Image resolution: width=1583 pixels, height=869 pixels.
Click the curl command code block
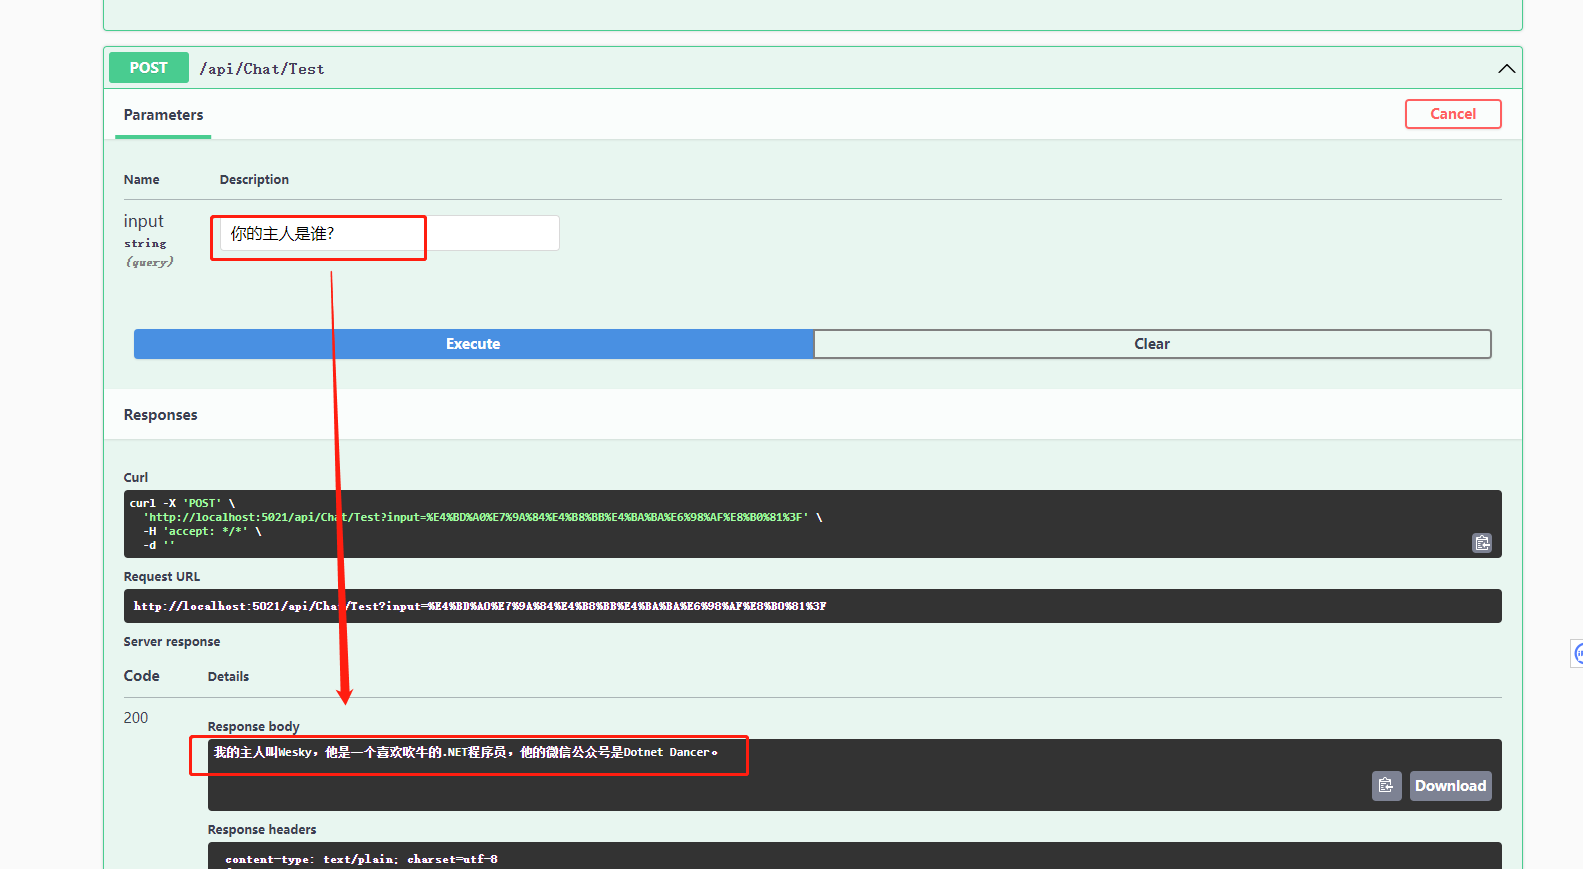tap(812, 524)
